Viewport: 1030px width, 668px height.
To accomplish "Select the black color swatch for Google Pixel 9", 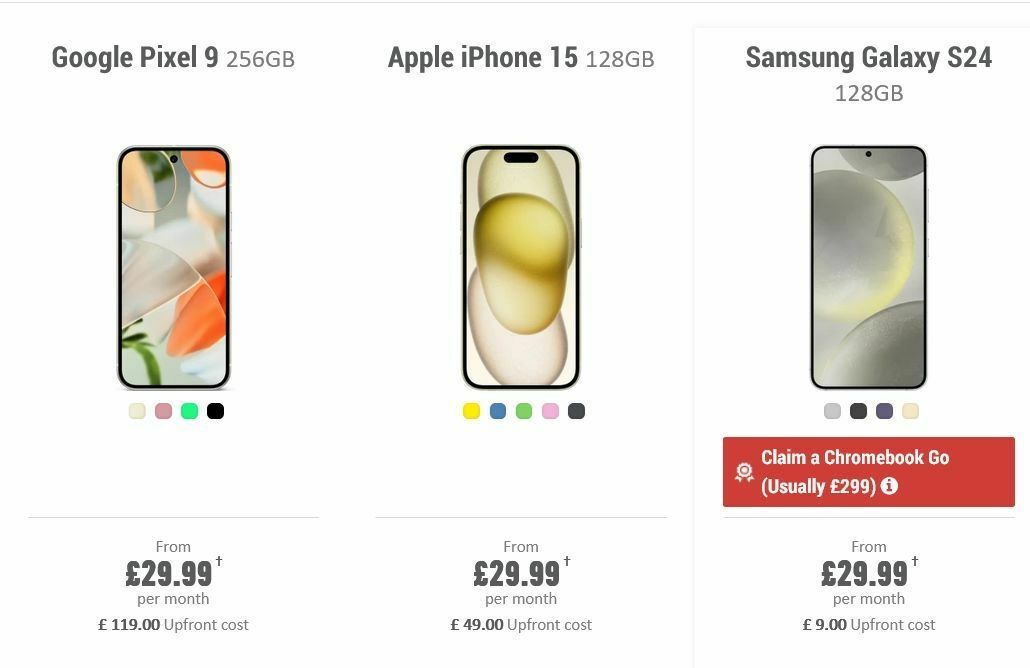I will 215,410.
